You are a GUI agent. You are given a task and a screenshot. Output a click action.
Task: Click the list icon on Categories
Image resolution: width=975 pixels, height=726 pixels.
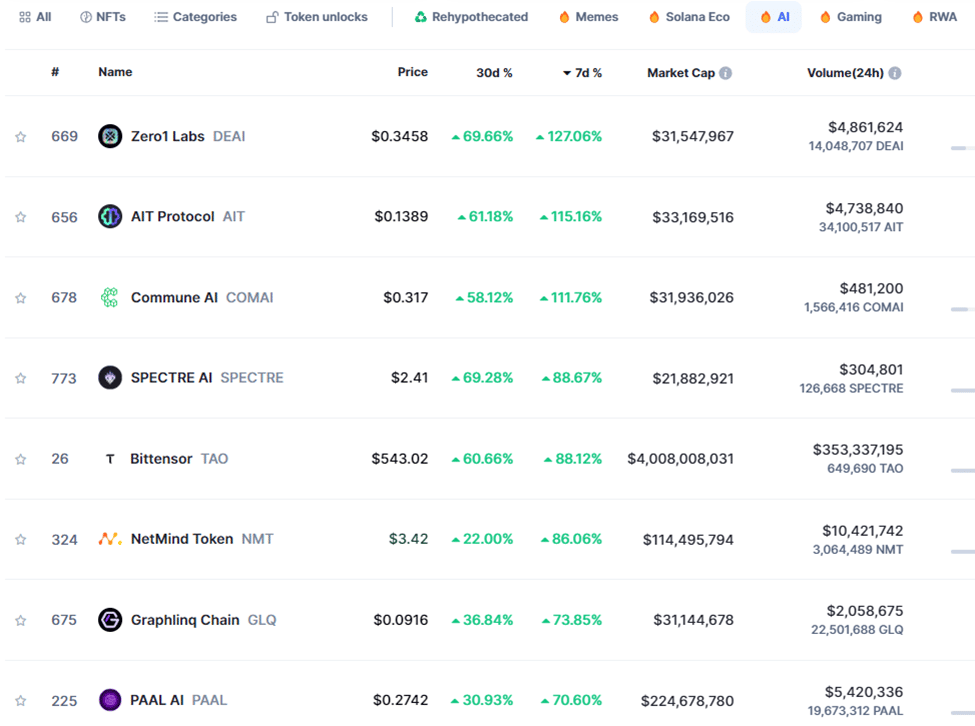point(161,17)
